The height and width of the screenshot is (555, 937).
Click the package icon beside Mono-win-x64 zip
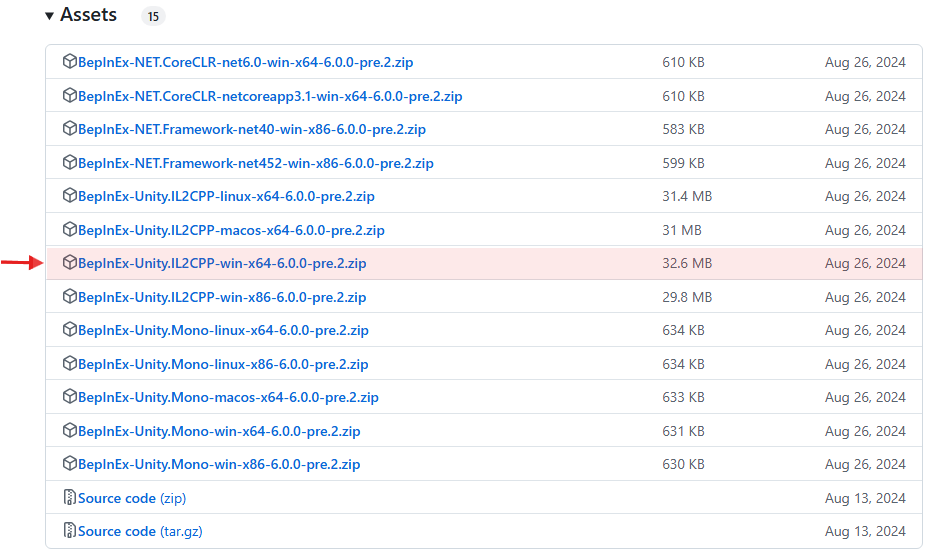[70, 430]
